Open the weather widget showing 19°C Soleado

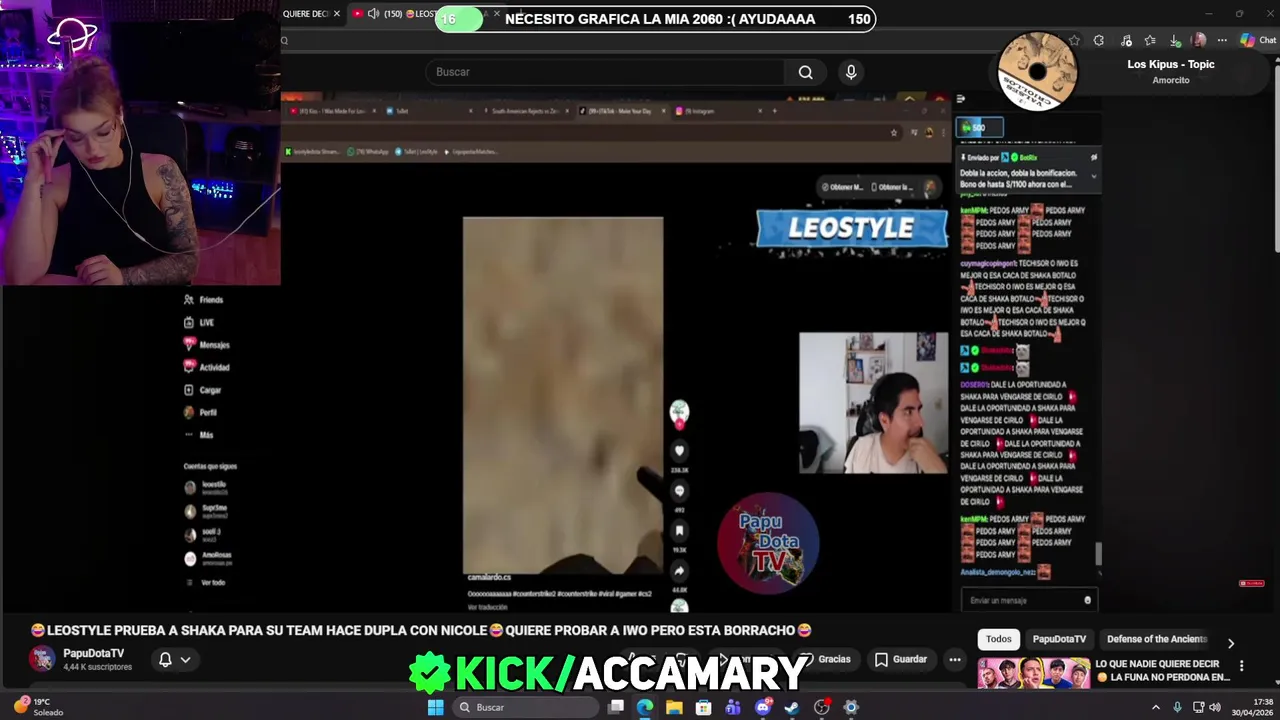point(36,707)
